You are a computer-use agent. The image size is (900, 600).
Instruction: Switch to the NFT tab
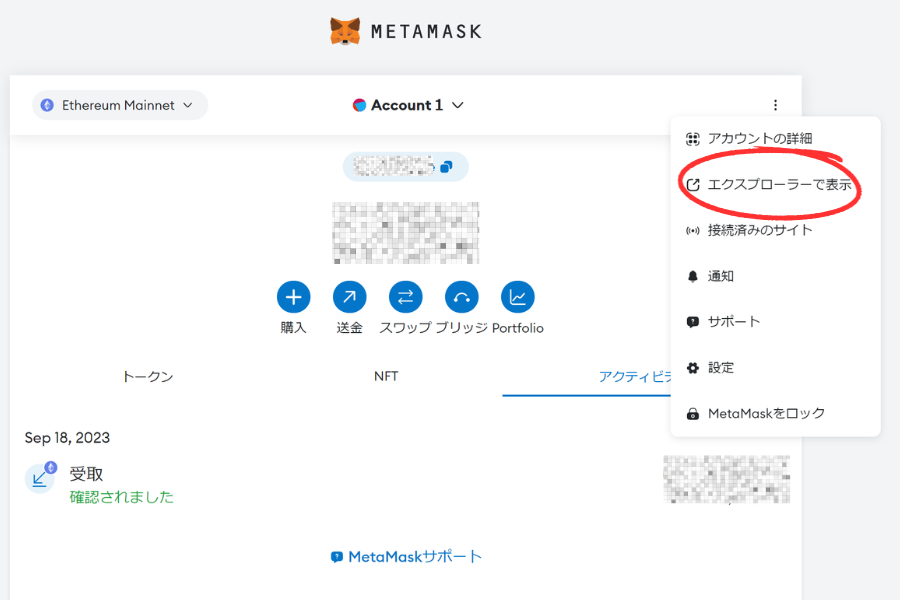[x=386, y=376]
